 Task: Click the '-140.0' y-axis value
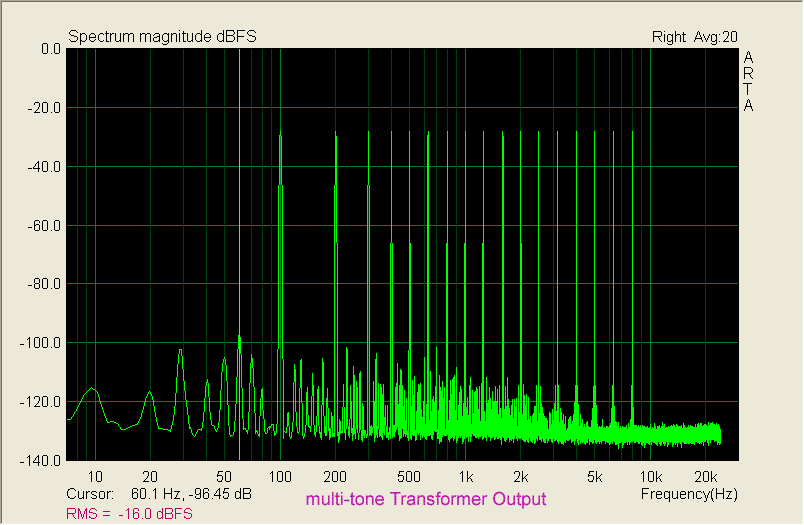(x=41, y=461)
